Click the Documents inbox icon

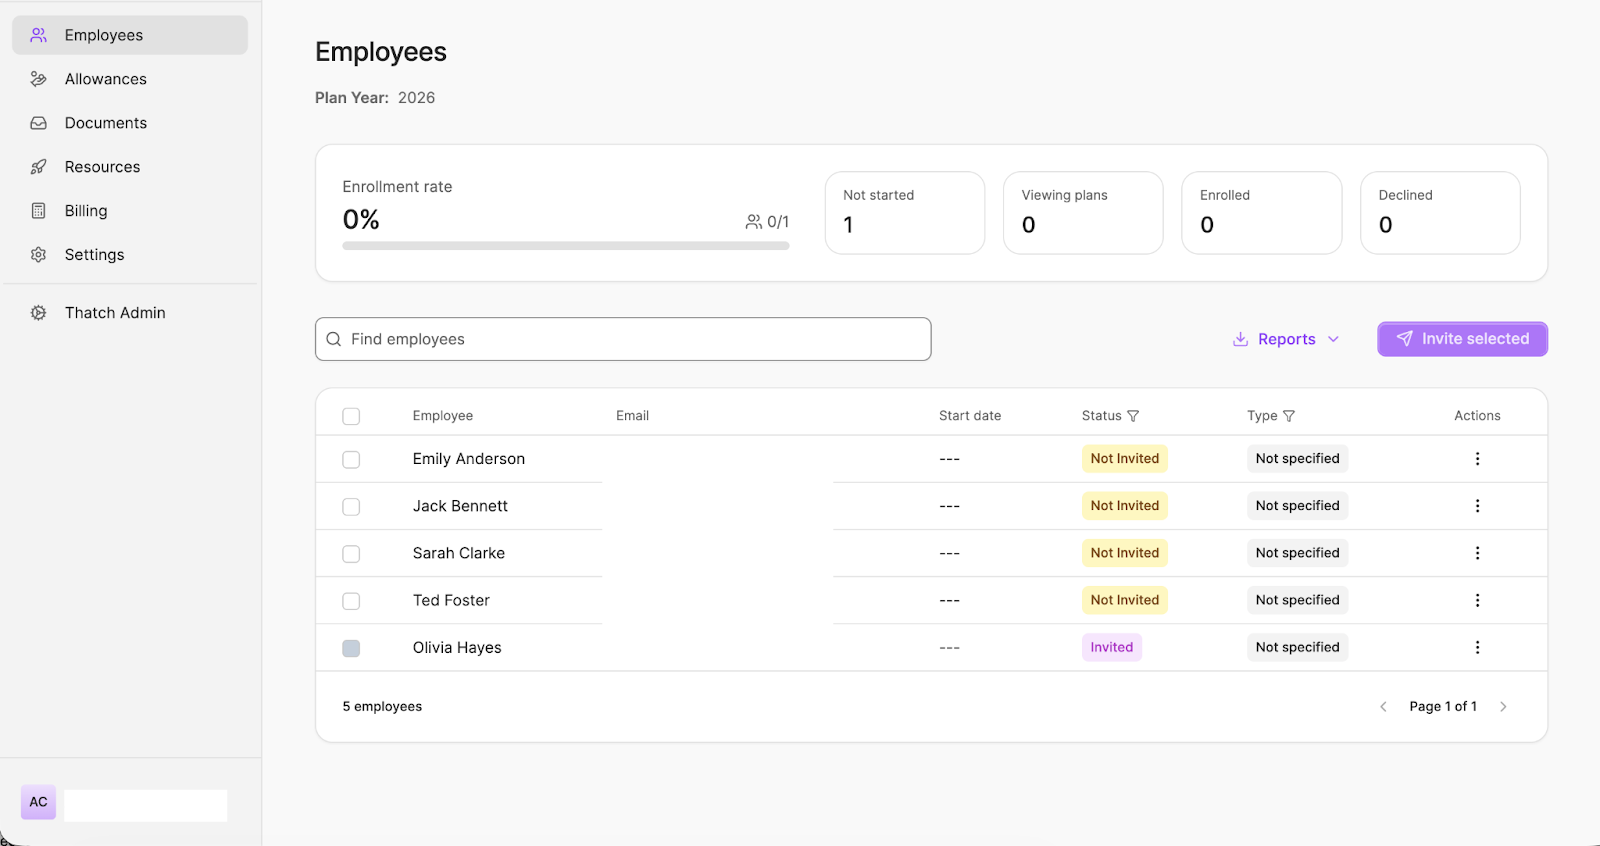pyautogui.click(x=39, y=123)
